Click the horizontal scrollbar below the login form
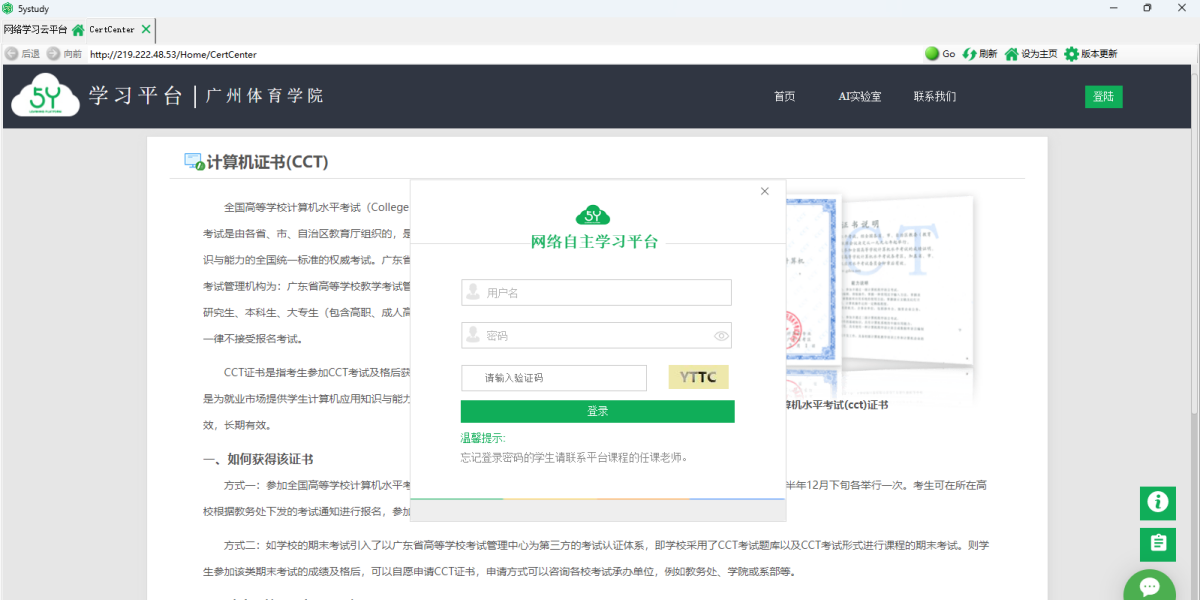 (600, 509)
